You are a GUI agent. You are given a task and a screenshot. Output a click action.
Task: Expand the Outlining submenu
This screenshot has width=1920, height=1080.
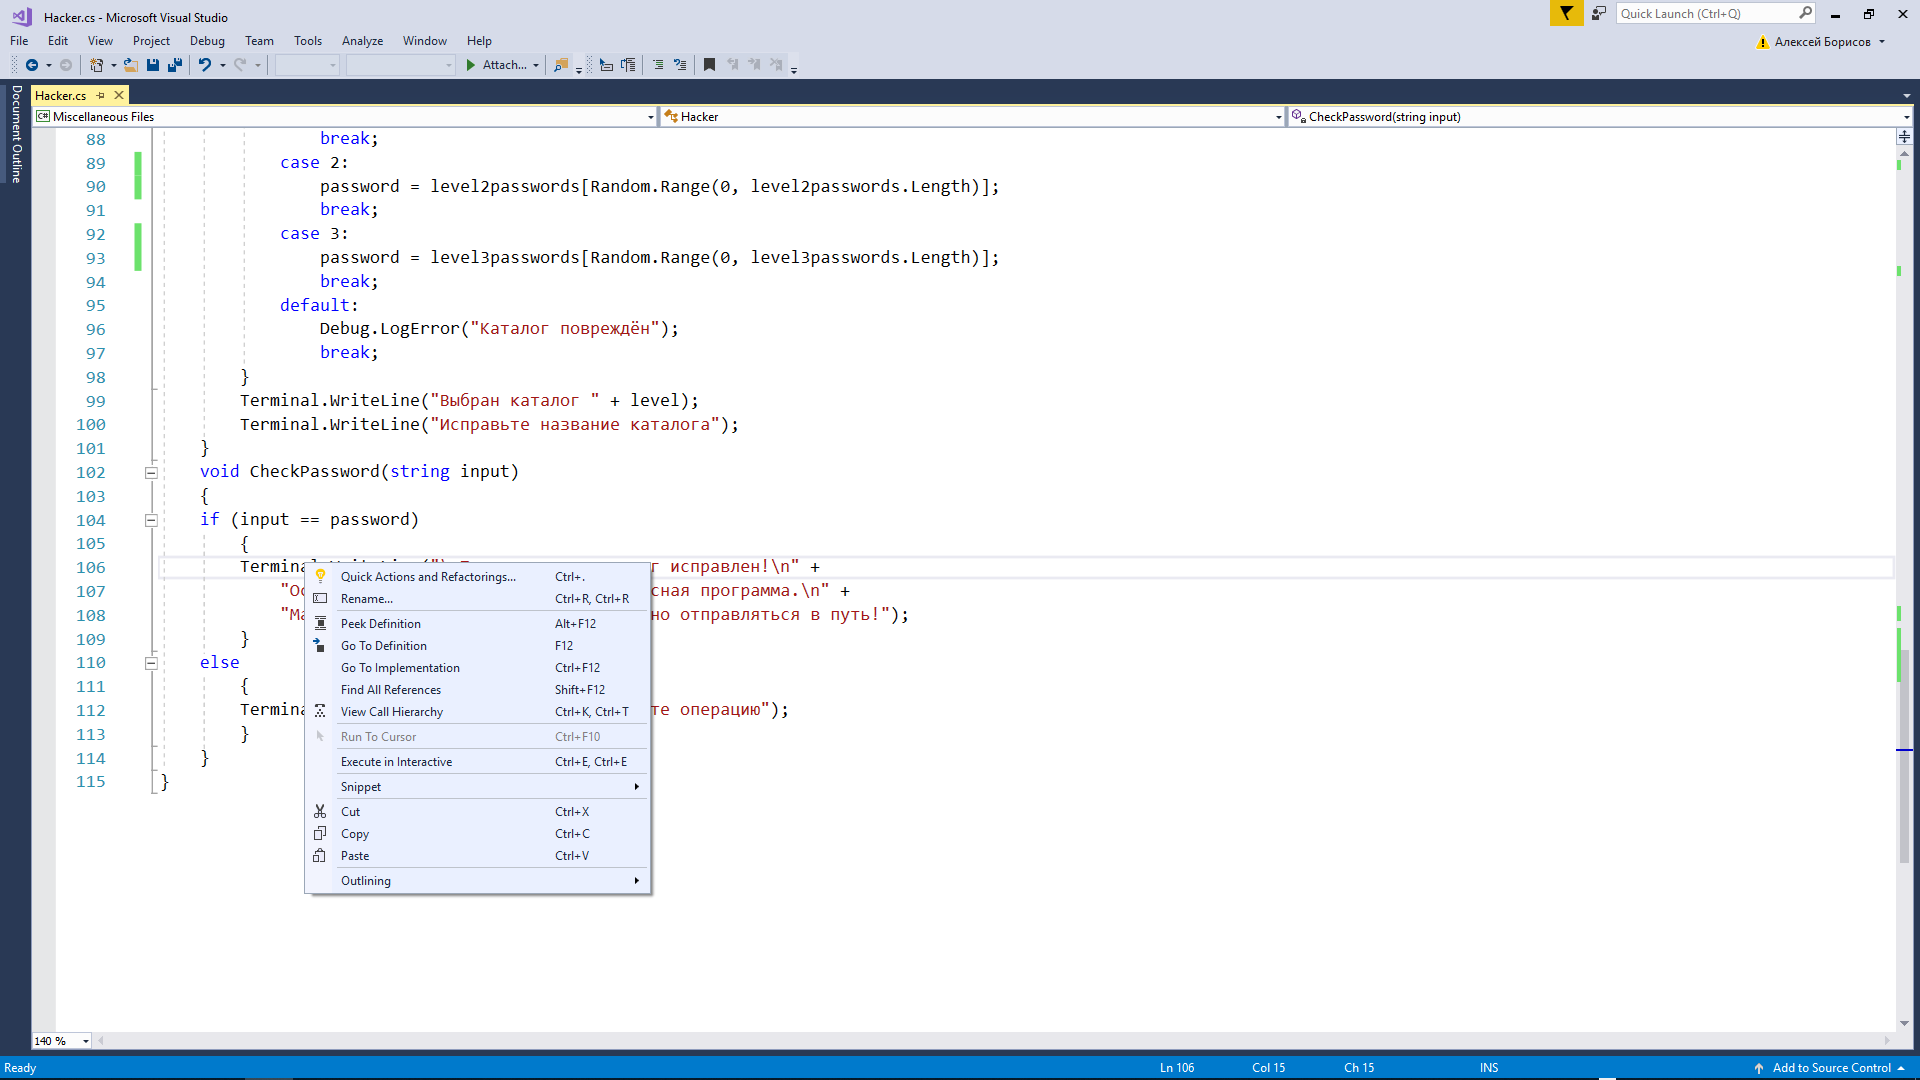tap(490, 881)
